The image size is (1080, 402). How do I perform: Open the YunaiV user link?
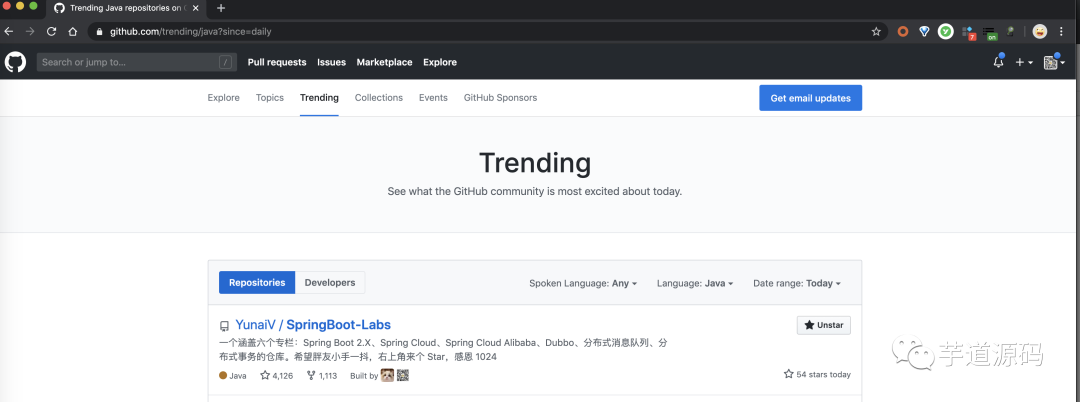click(255, 324)
